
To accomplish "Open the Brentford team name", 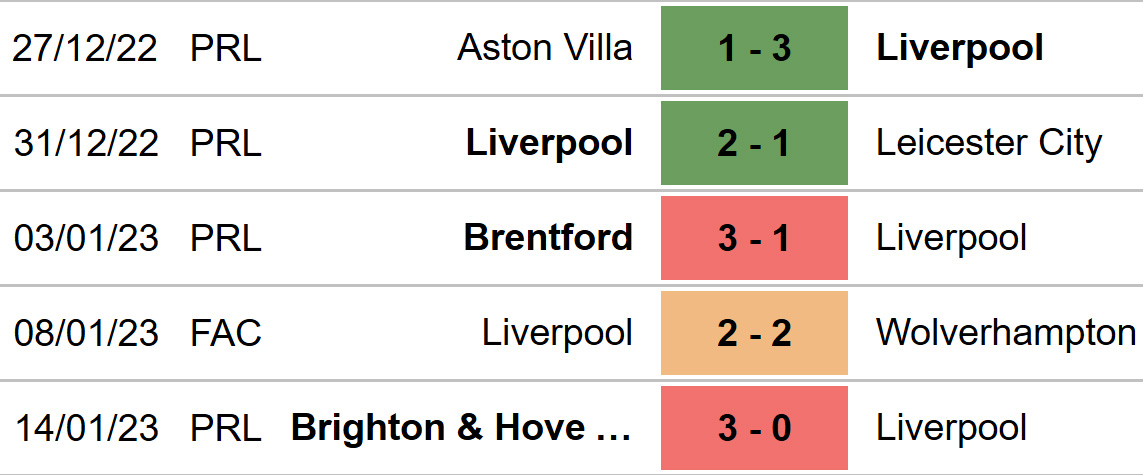I will (548, 238).
